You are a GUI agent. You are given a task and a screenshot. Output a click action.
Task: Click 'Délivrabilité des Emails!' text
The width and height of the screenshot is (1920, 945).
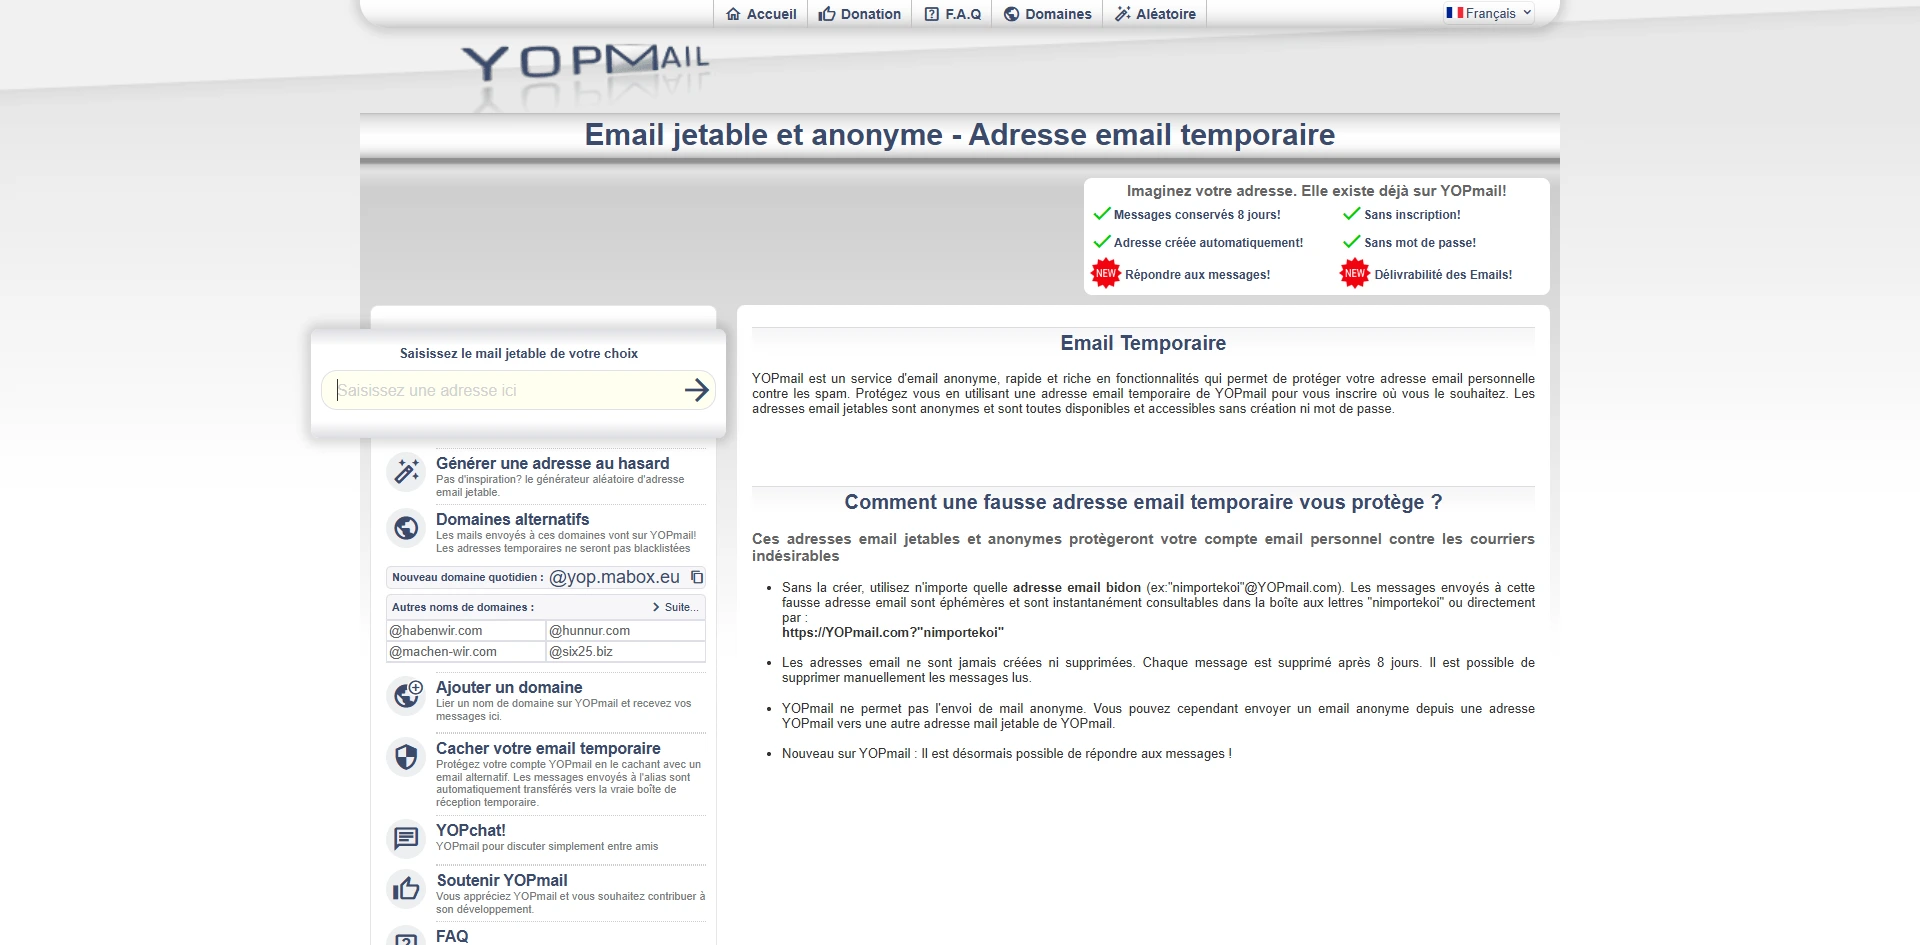point(1443,275)
